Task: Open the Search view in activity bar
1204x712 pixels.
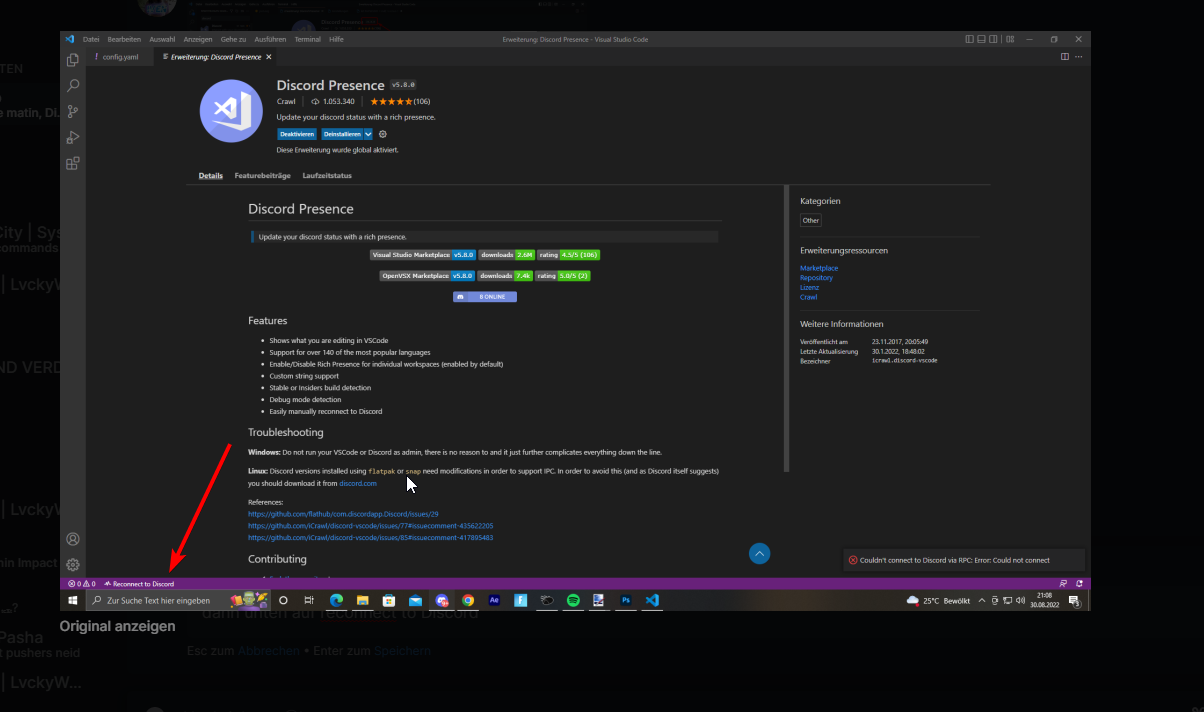Action: pos(72,86)
